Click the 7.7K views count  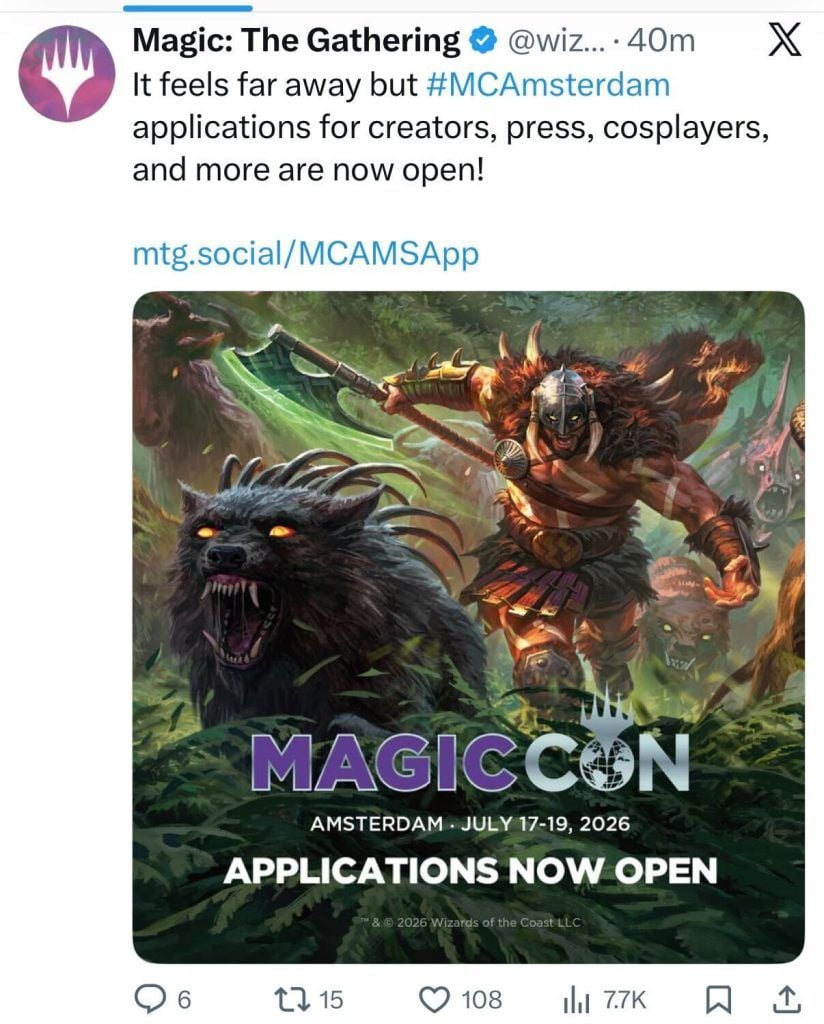click(624, 1000)
